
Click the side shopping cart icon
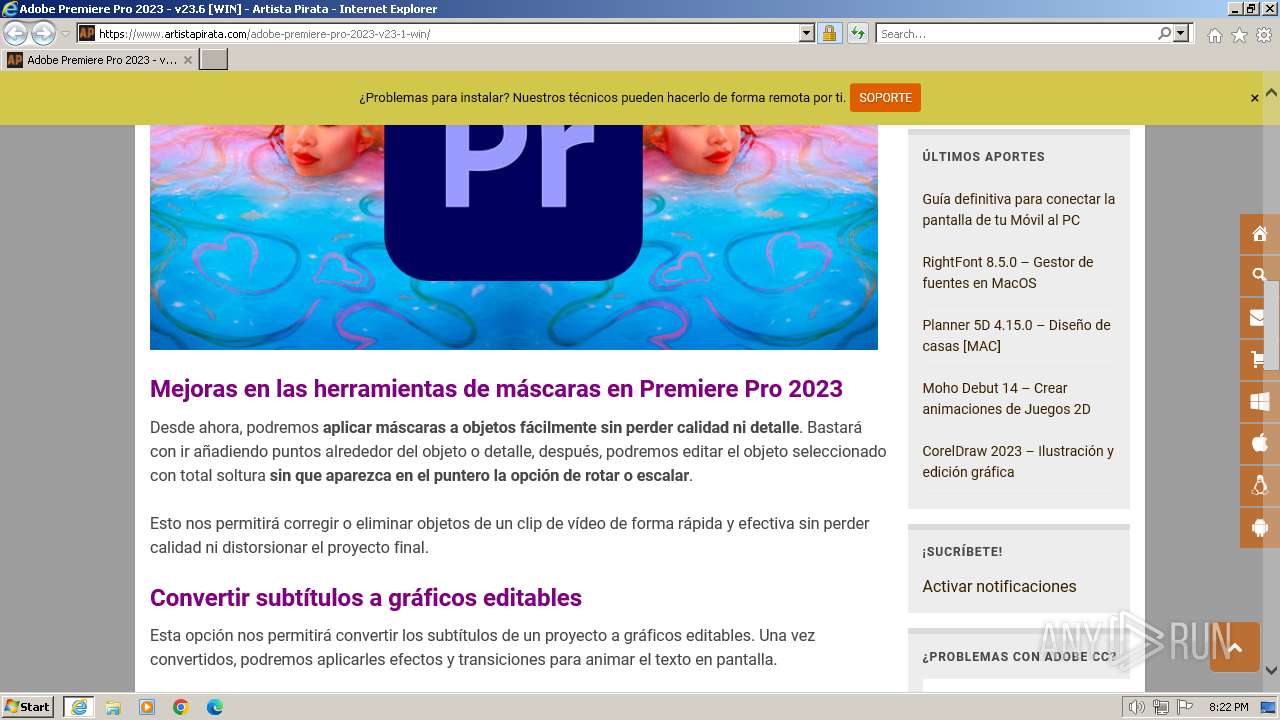coord(1259,360)
